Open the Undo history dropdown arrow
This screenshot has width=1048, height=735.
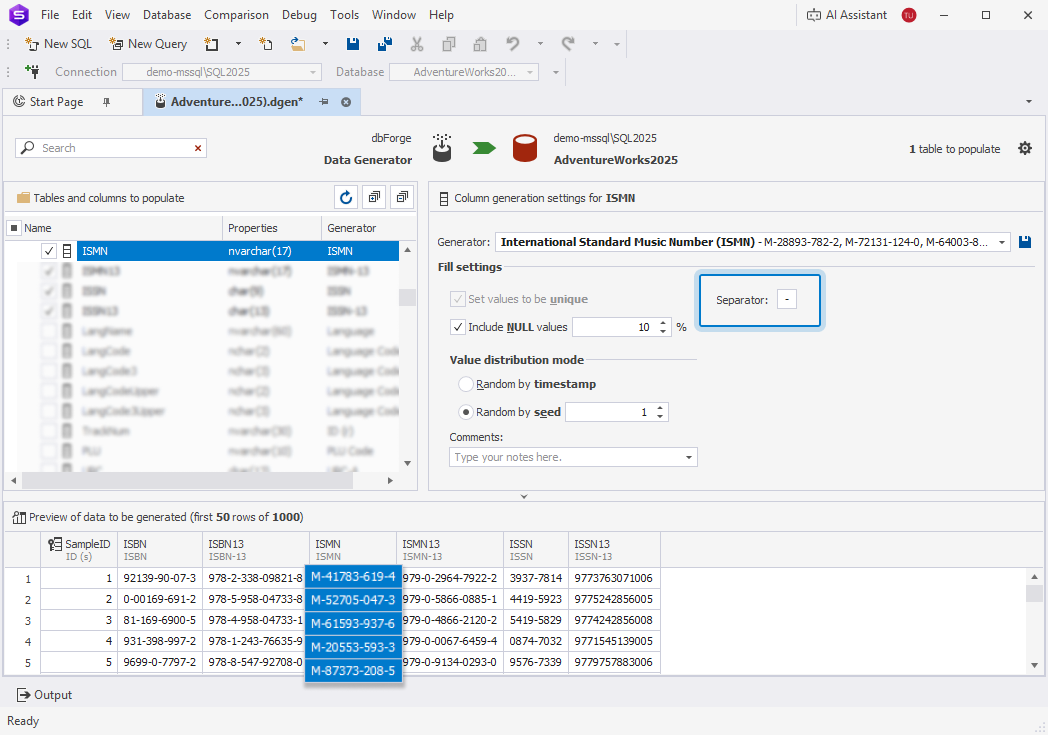(x=540, y=44)
